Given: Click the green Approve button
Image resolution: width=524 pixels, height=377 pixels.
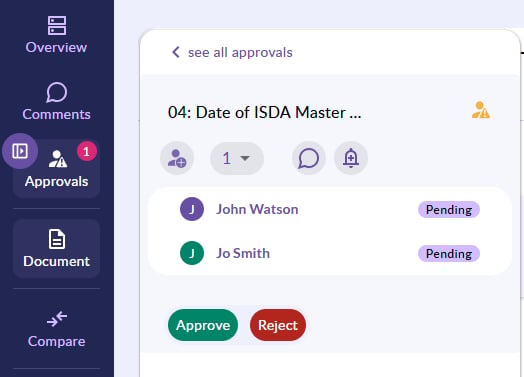Looking at the screenshot, I should [x=203, y=325].
